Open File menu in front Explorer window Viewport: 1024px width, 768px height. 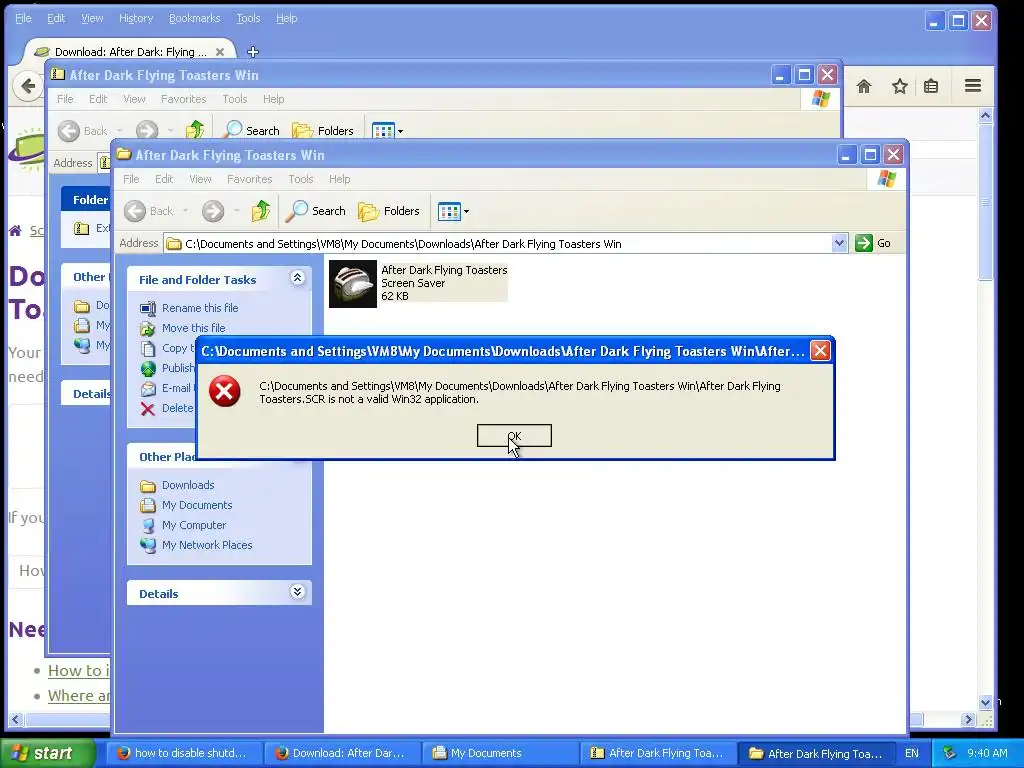131,179
